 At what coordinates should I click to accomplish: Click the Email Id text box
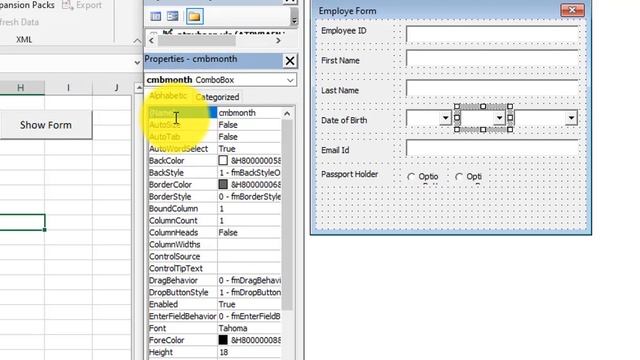pos(492,147)
